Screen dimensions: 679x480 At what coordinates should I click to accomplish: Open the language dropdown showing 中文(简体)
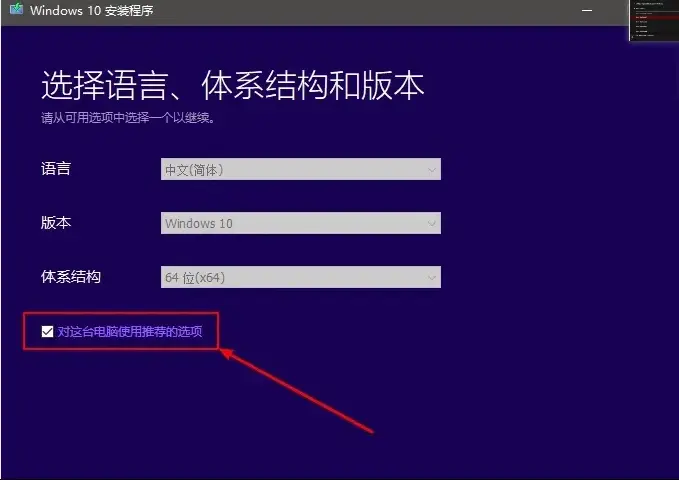(x=300, y=170)
